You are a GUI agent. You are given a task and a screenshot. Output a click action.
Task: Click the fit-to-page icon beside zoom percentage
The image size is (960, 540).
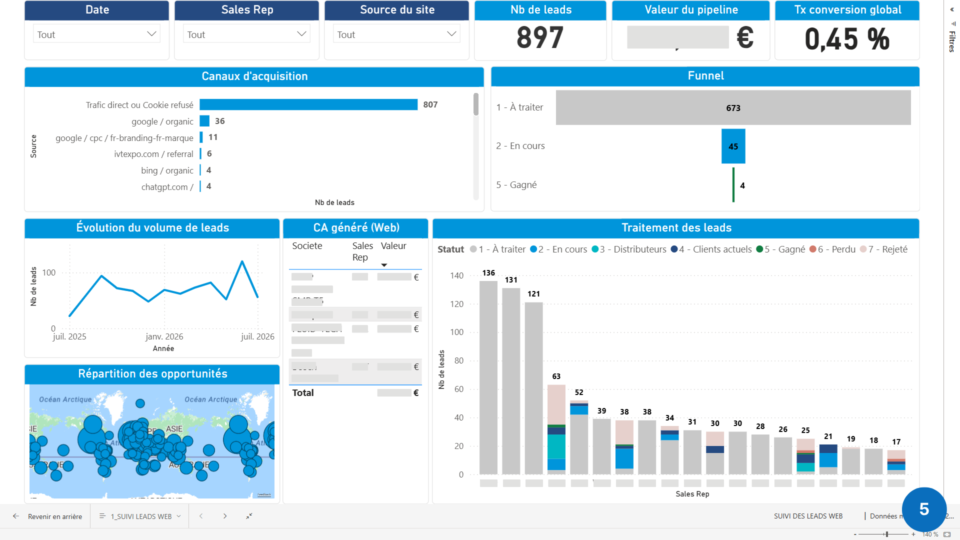point(947,534)
